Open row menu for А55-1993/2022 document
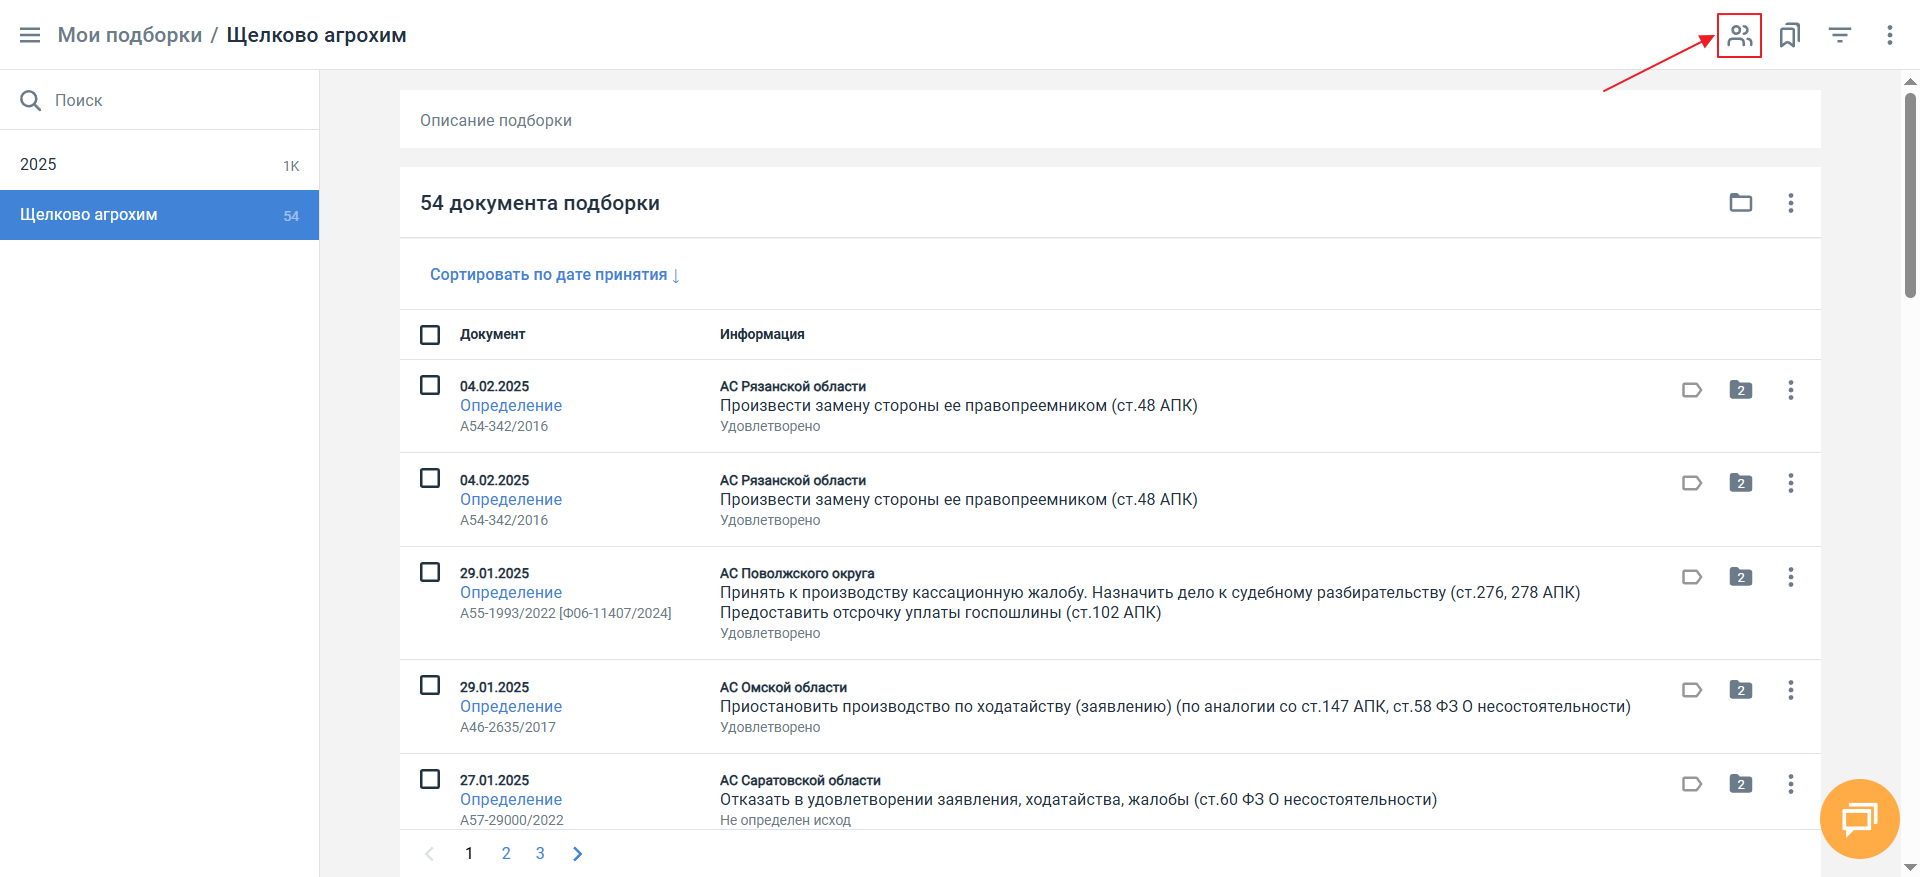The width and height of the screenshot is (1920, 877). tap(1791, 577)
